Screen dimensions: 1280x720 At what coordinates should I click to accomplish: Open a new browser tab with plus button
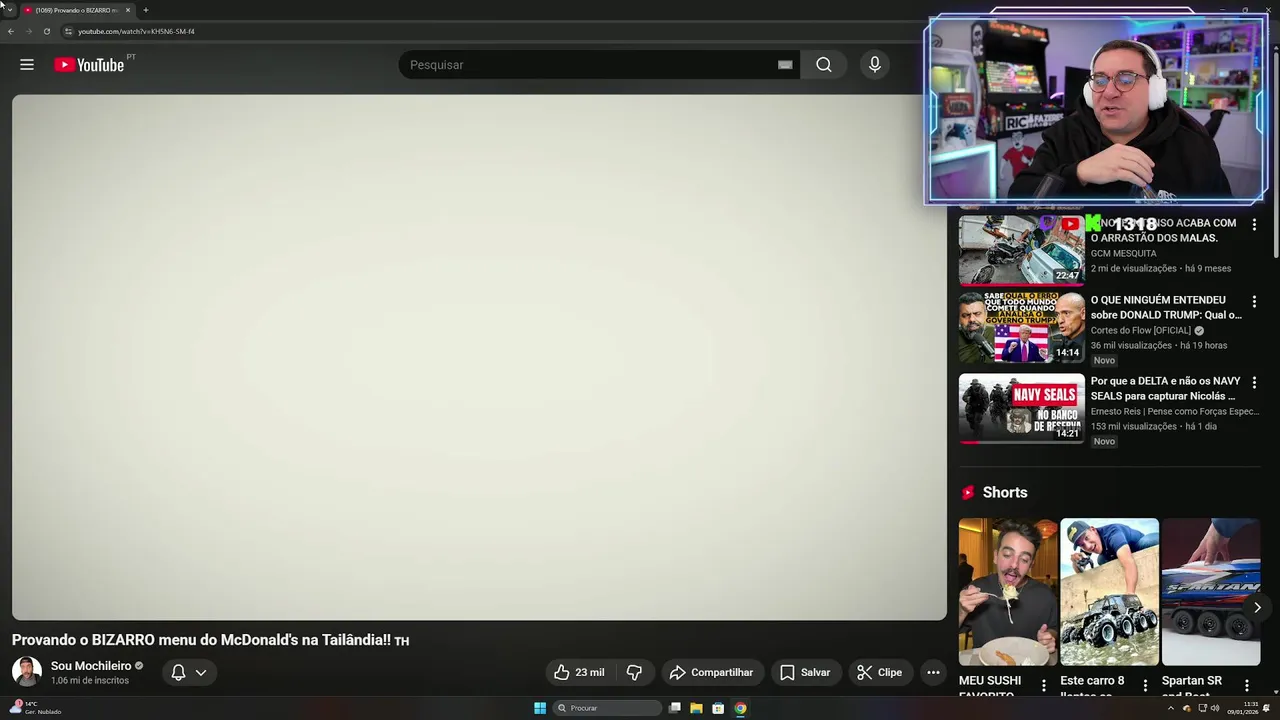(x=146, y=10)
